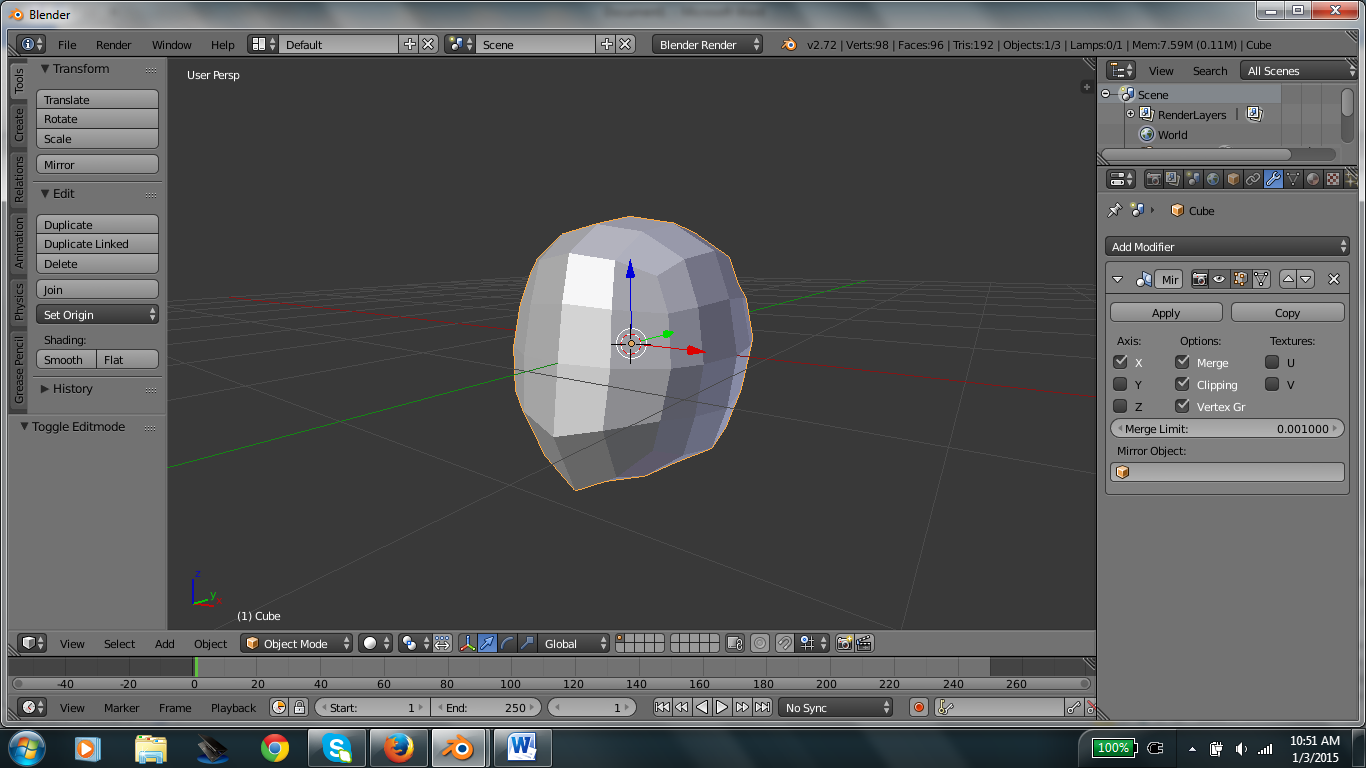Screen dimensions: 1366x768
Task: Open the Add menu in the viewport header
Action: click(164, 643)
